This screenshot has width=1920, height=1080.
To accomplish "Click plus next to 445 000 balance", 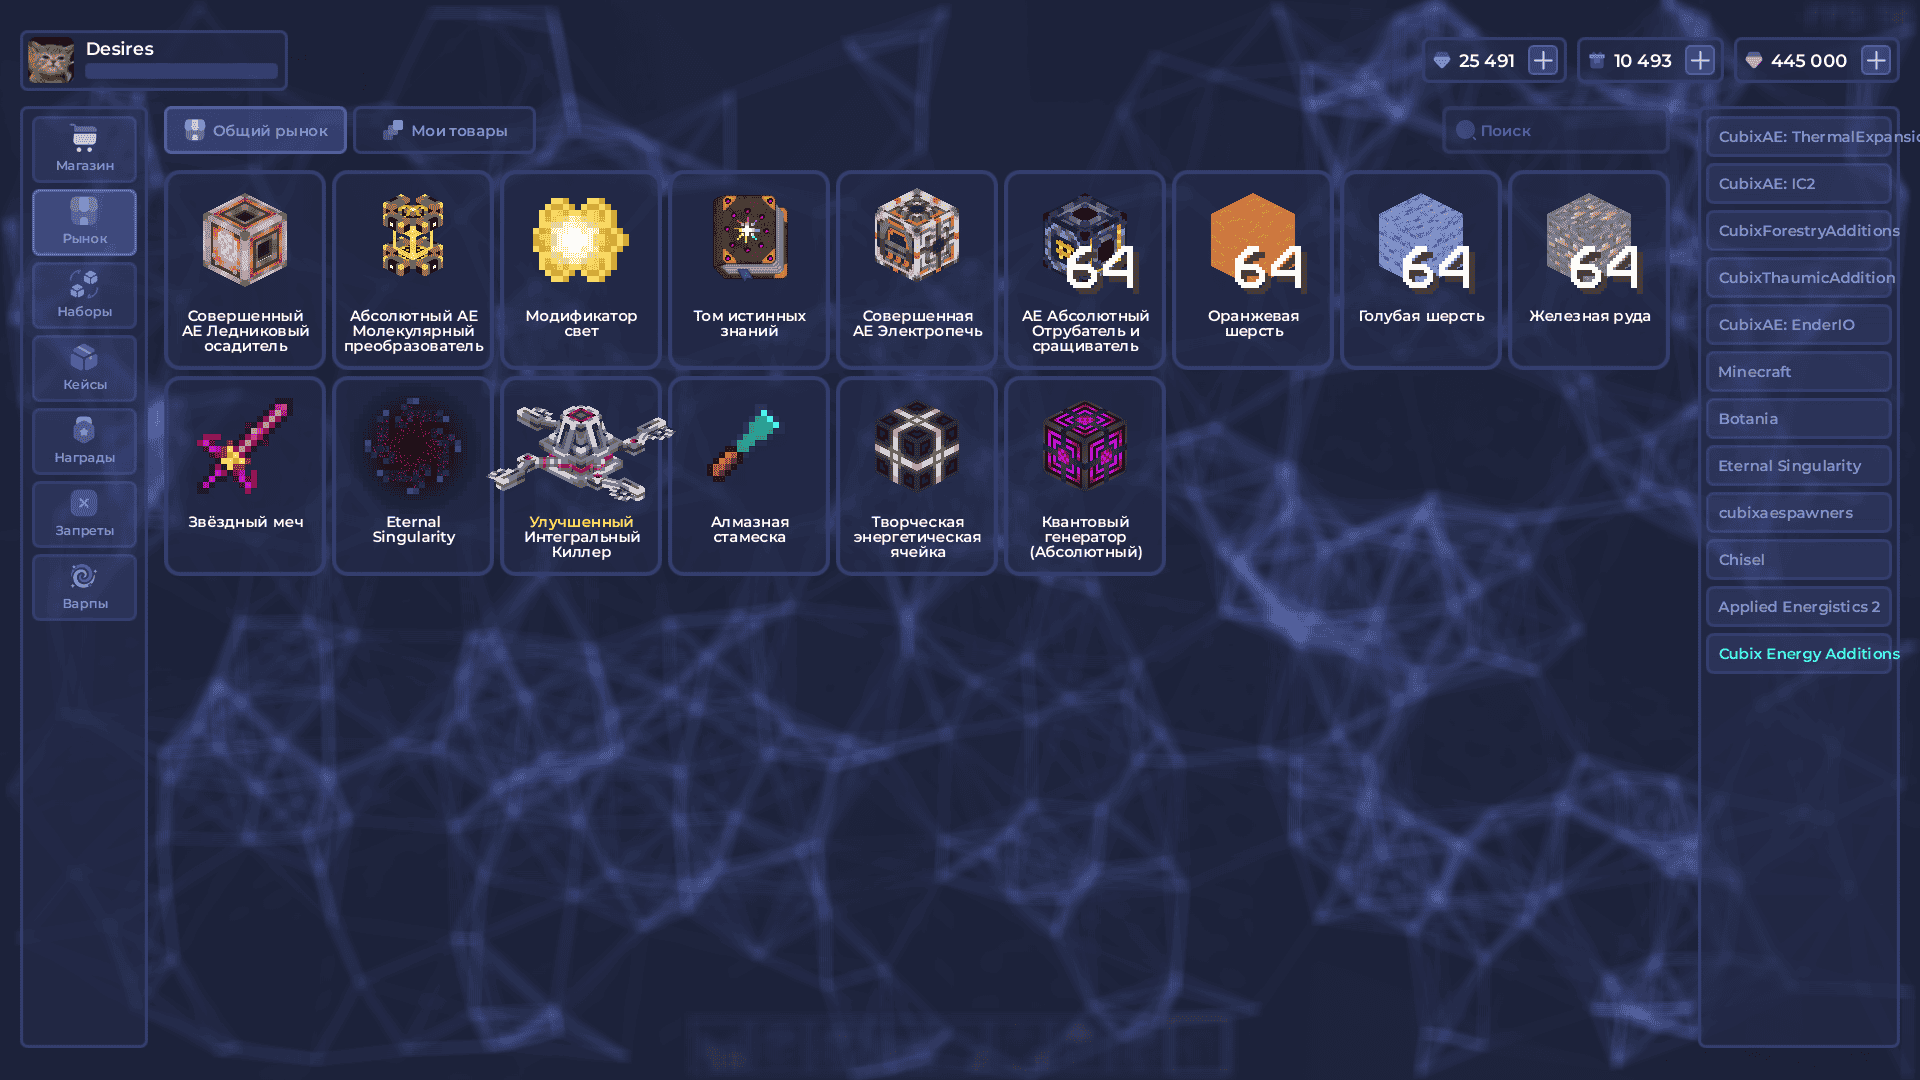I will pos(1876,60).
